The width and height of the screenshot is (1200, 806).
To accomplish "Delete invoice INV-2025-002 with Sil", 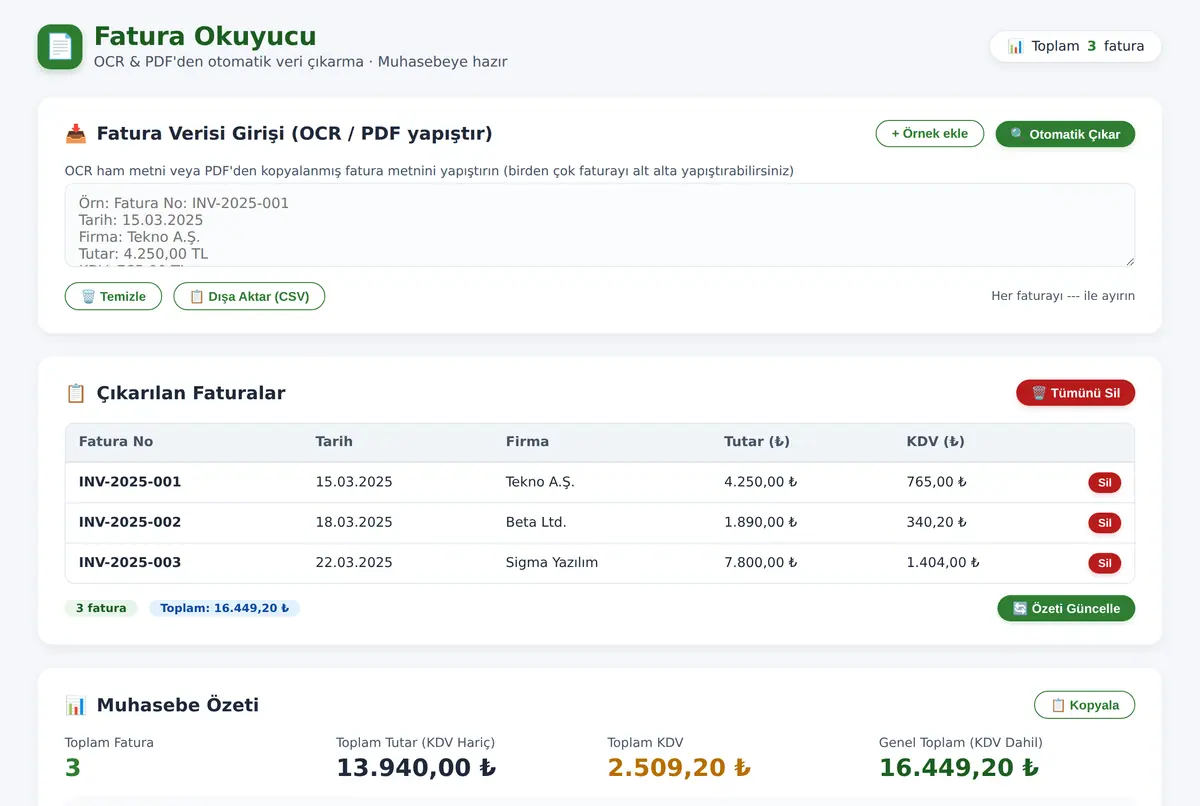I will [1104, 523].
